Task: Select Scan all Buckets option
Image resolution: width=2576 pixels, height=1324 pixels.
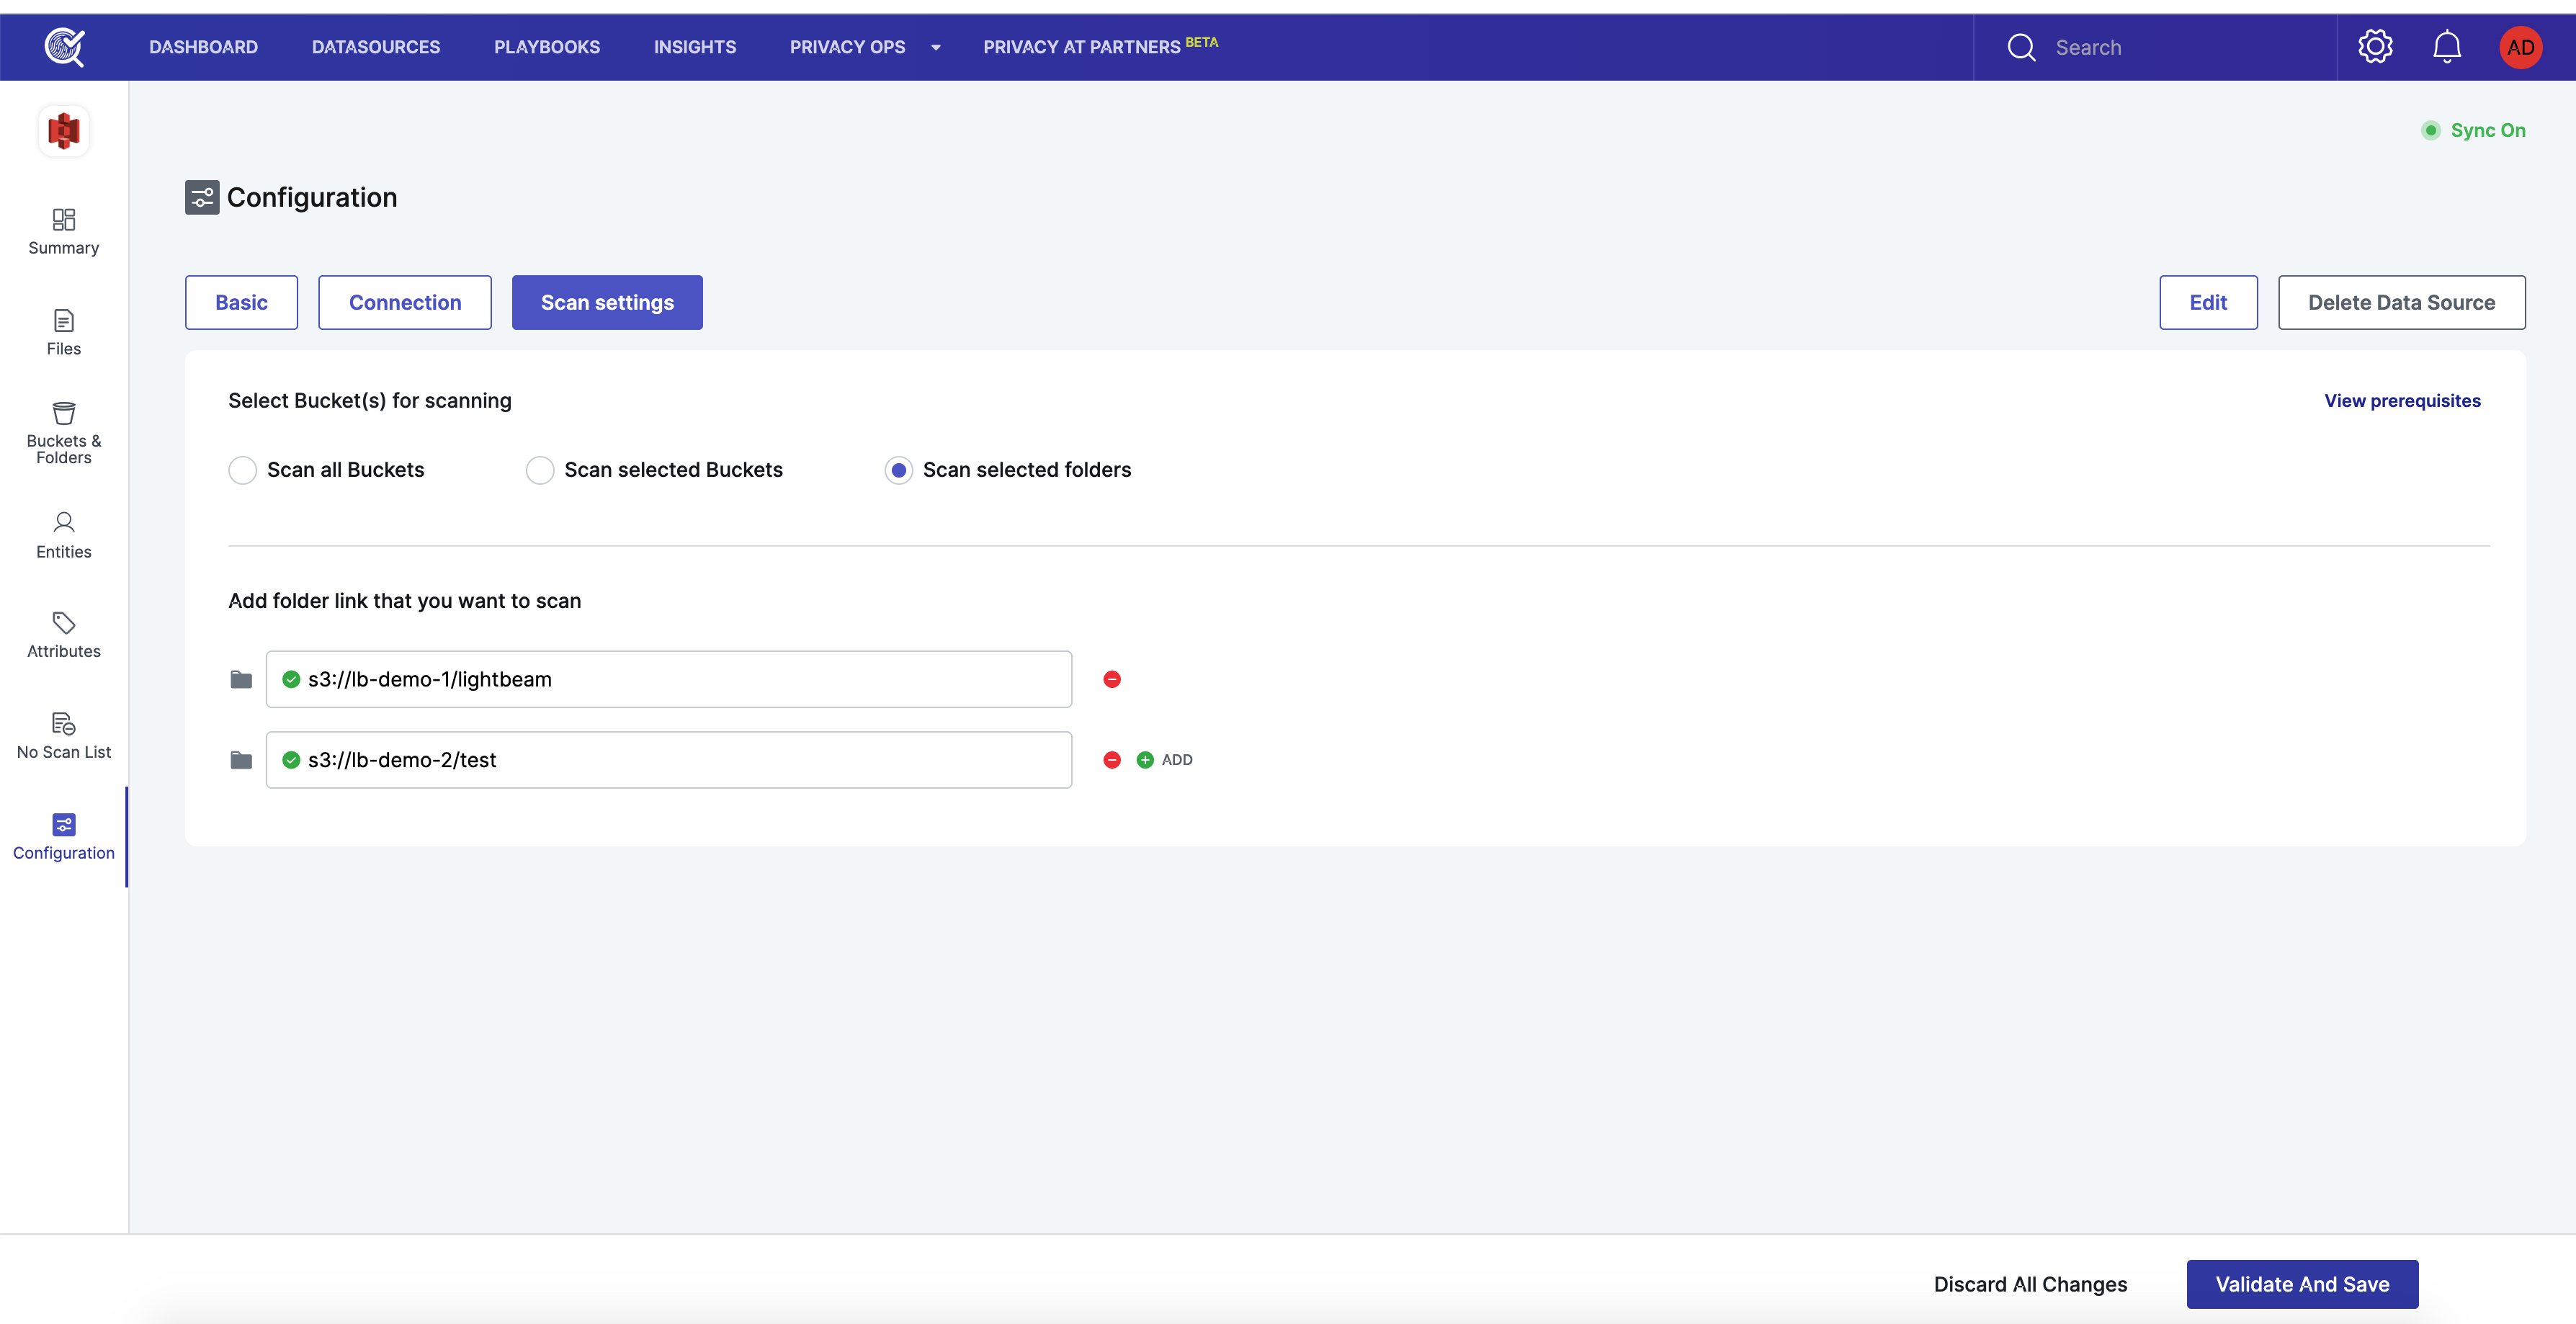Action: pyautogui.click(x=243, y=470)
